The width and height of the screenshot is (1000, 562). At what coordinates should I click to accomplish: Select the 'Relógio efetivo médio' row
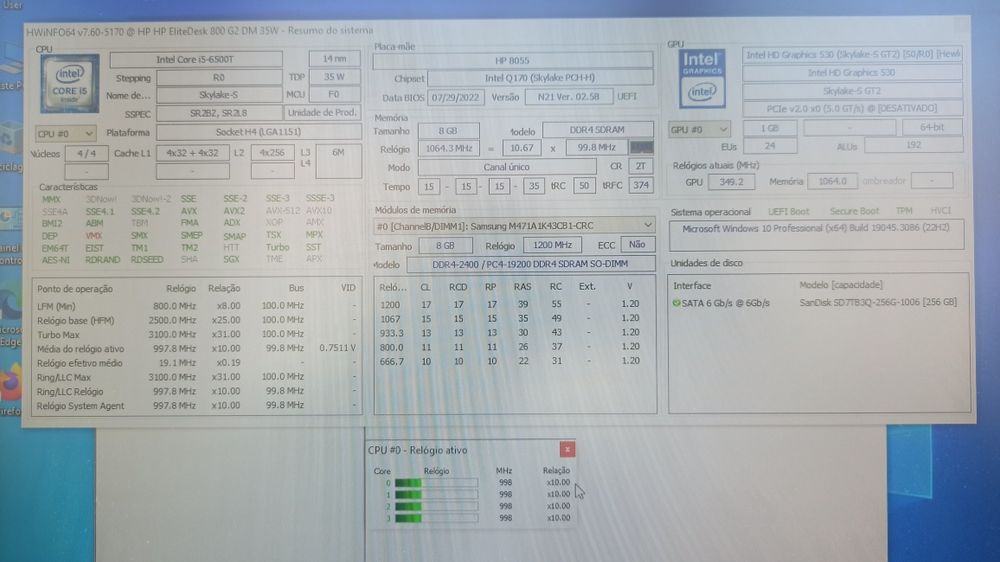coord(196,363)
